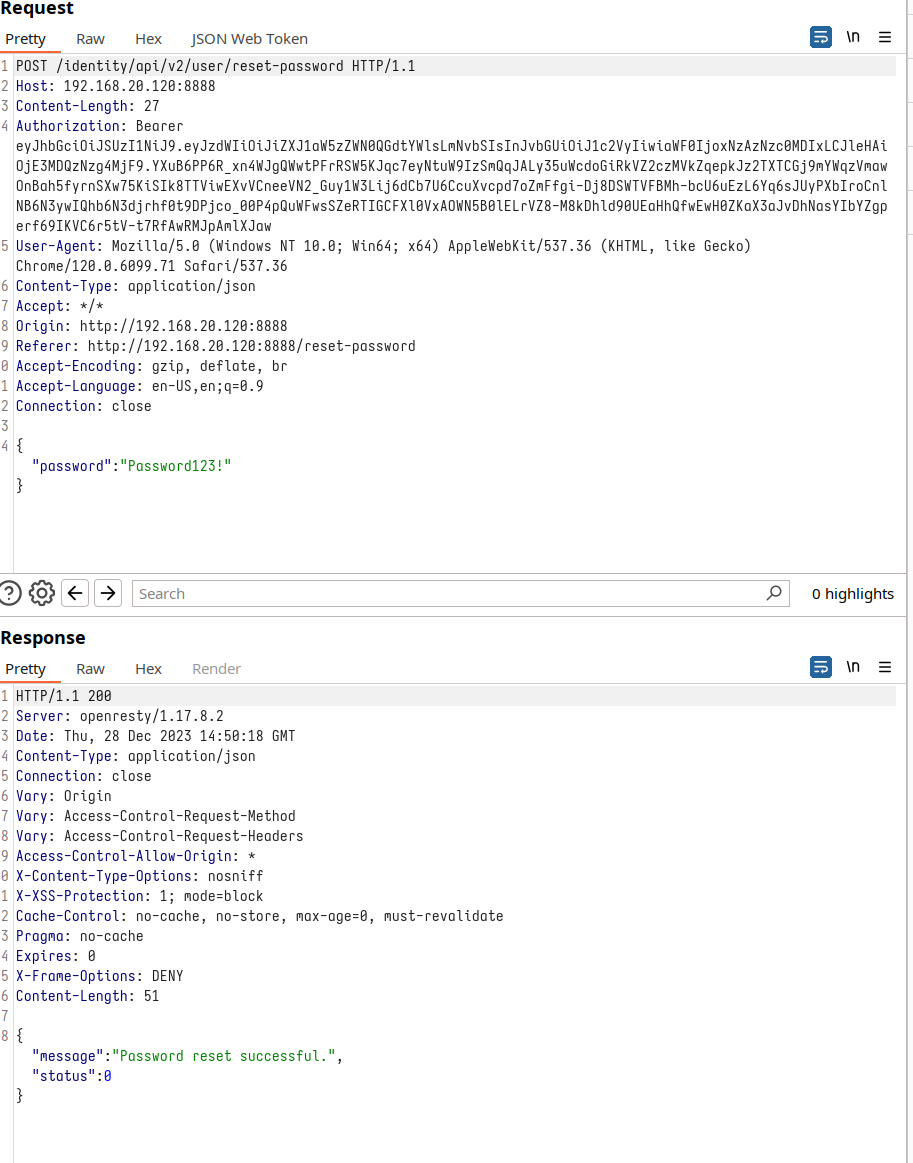Click the 0 highlights label
Image resolution: width=913 pixels, height=1163 pixels.
[x=852, y=594]
